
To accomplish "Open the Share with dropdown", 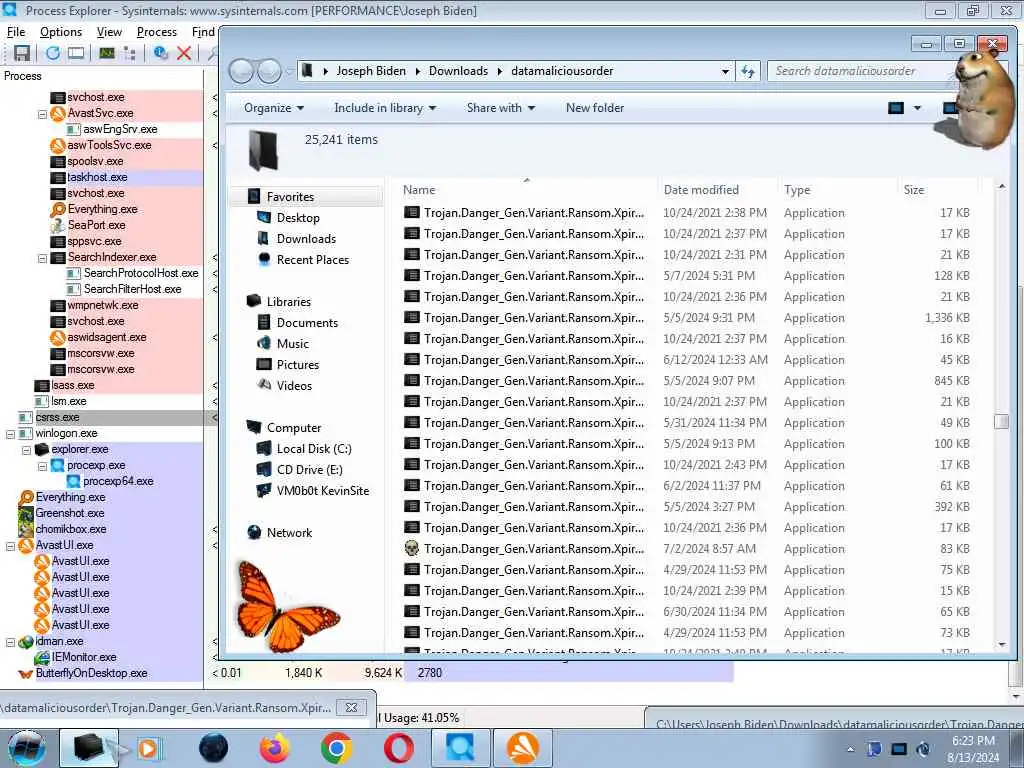I will point(501,108).
